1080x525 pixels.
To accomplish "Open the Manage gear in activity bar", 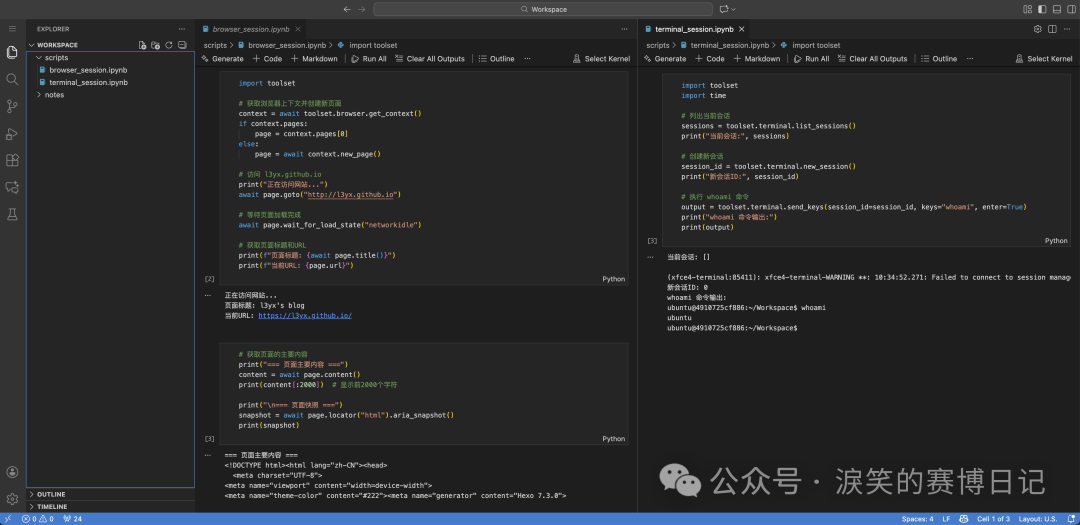I will tap(12, 499).
